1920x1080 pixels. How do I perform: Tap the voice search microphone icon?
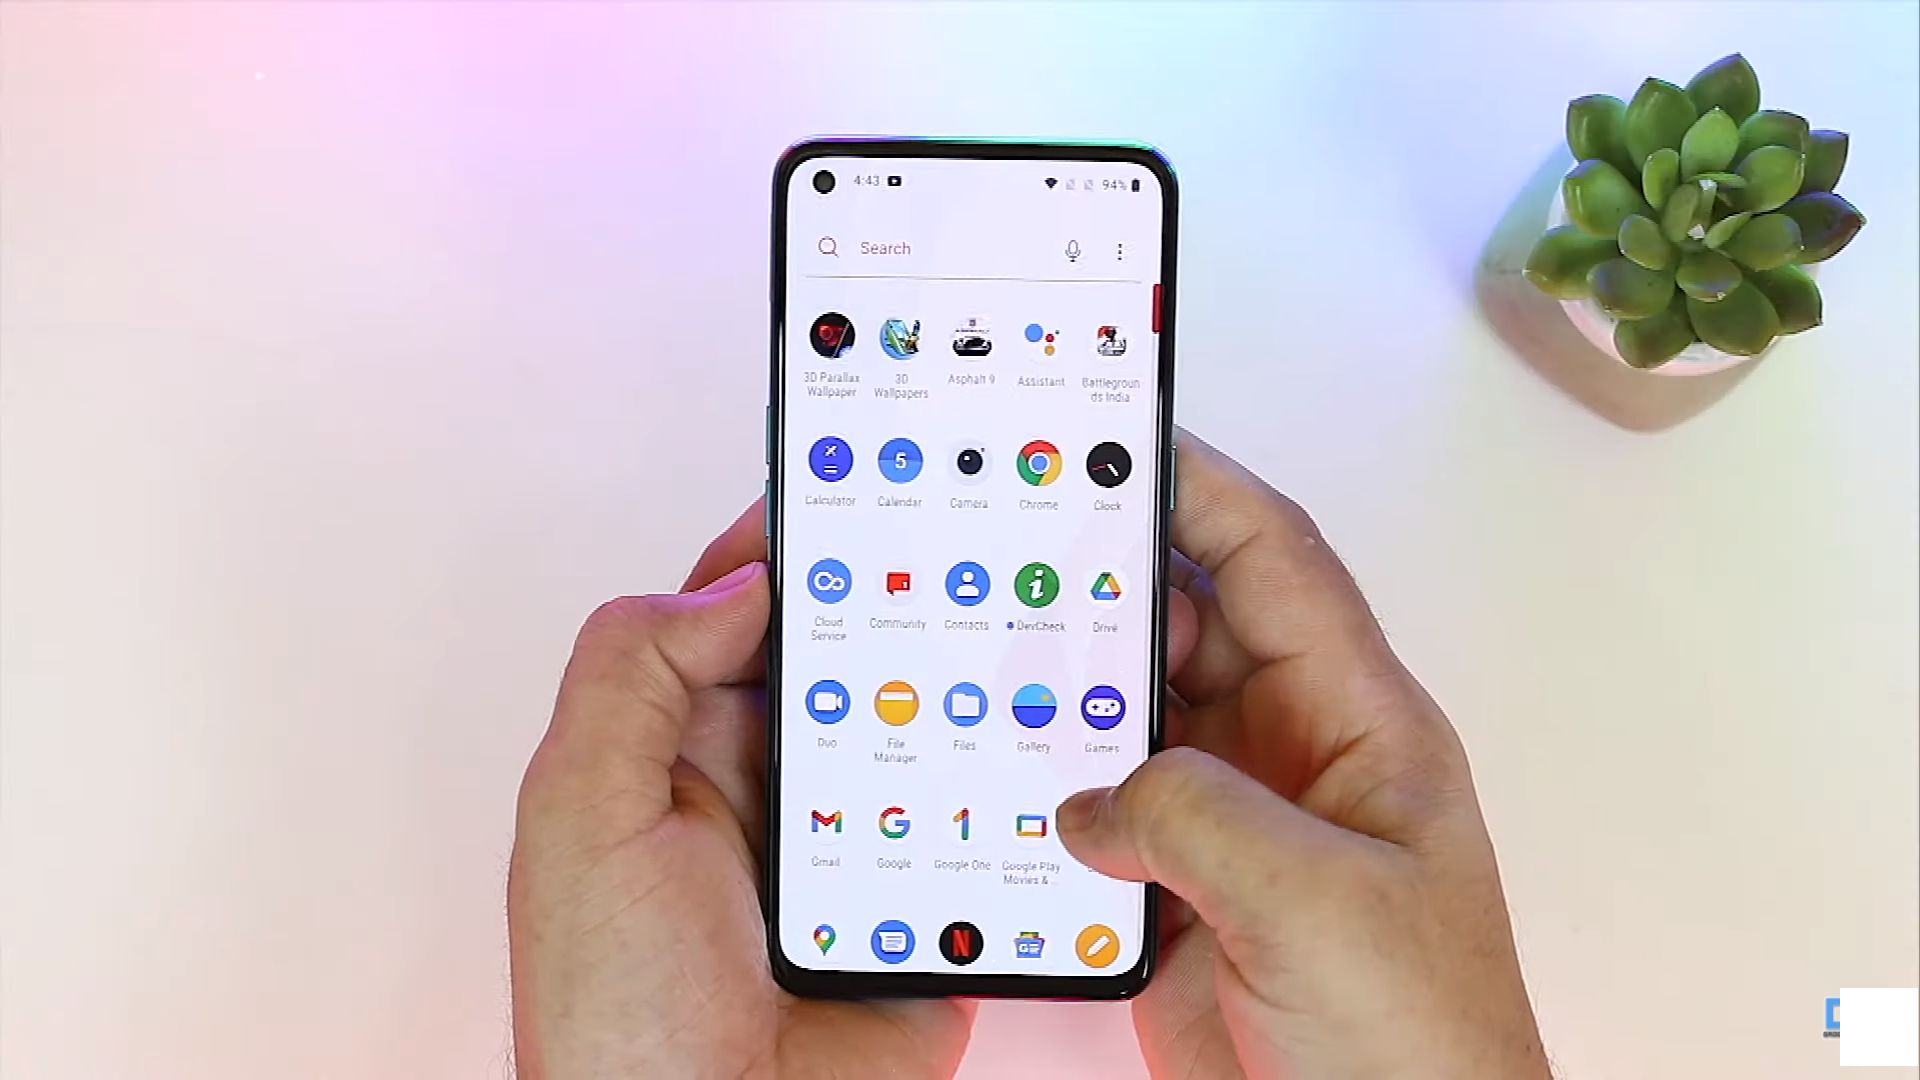[x=1071, y=249]
